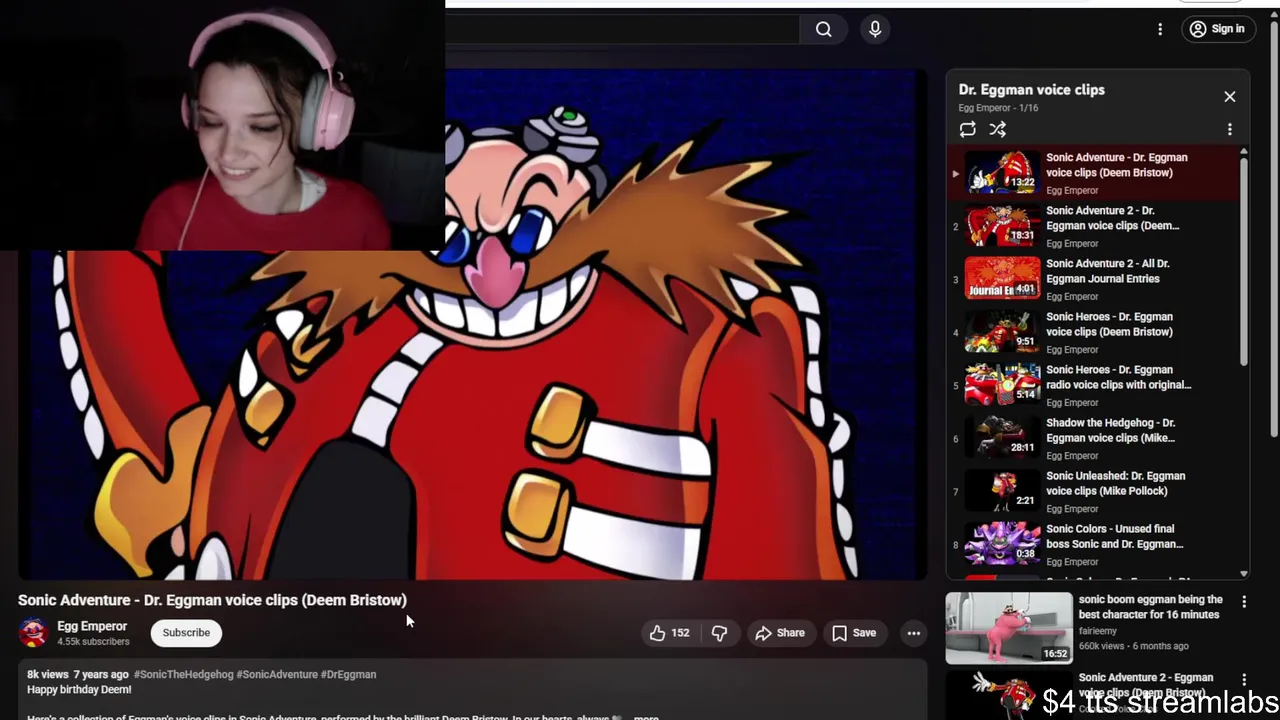
Task: Select Sonic Unleashed Mike Pollock playlist item
Action: point(1093,491)
